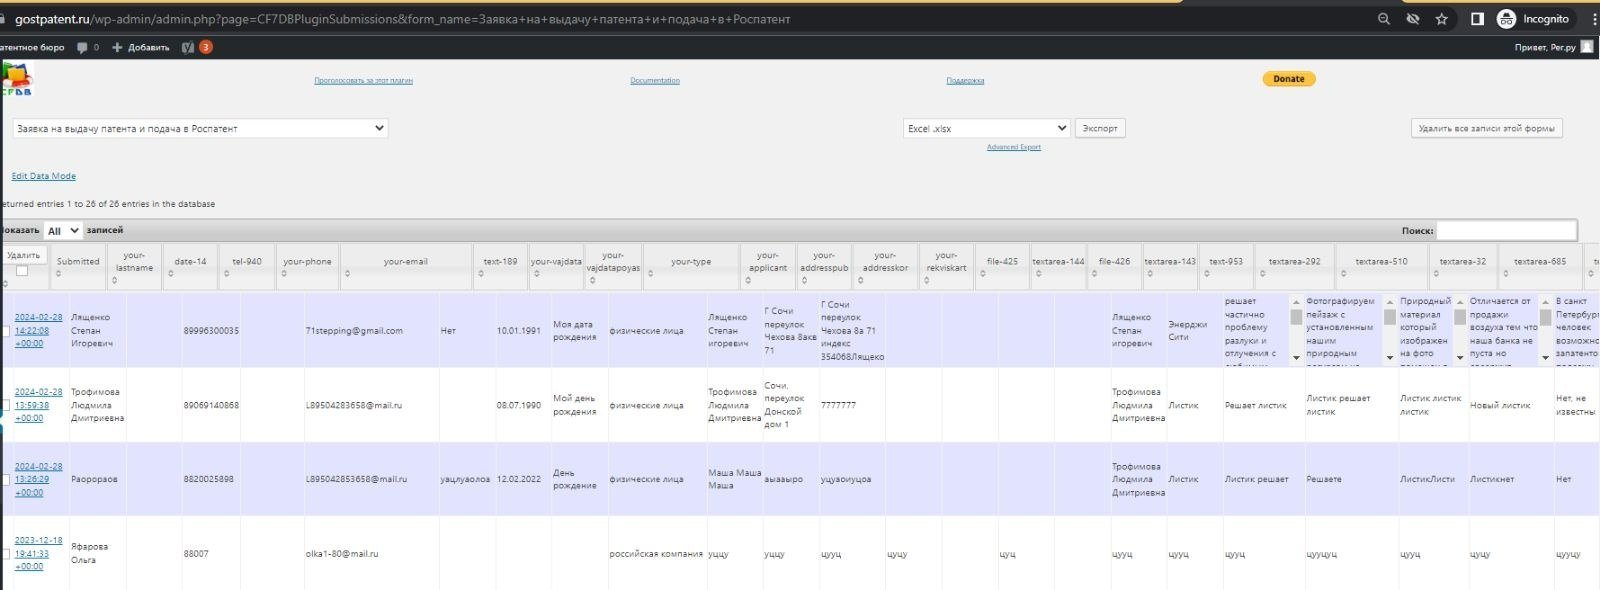Screen dimensions: 1600x590
Task: Click the browser zoom magnifier icon
Action: (x=1384, y=19)
